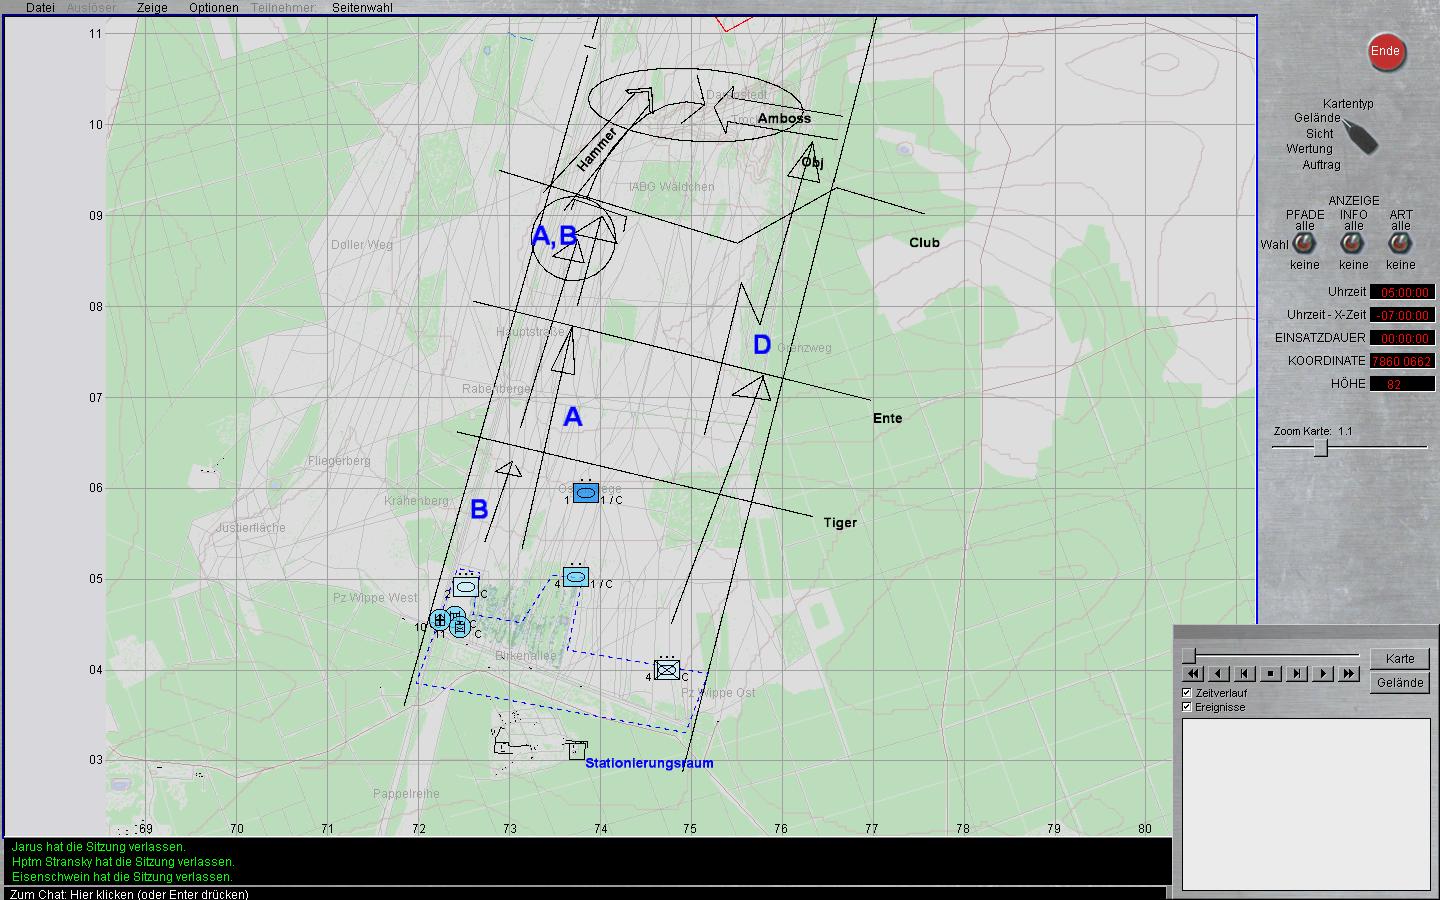Image resolution: width=1440 pixels, height=900 pixels.
Task: Expand the Seitenwahl menu
Action: coord(362,8)
